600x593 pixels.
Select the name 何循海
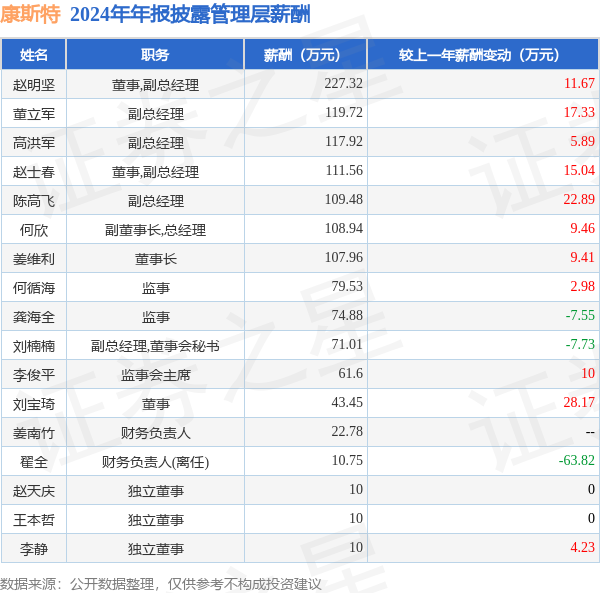34,288
